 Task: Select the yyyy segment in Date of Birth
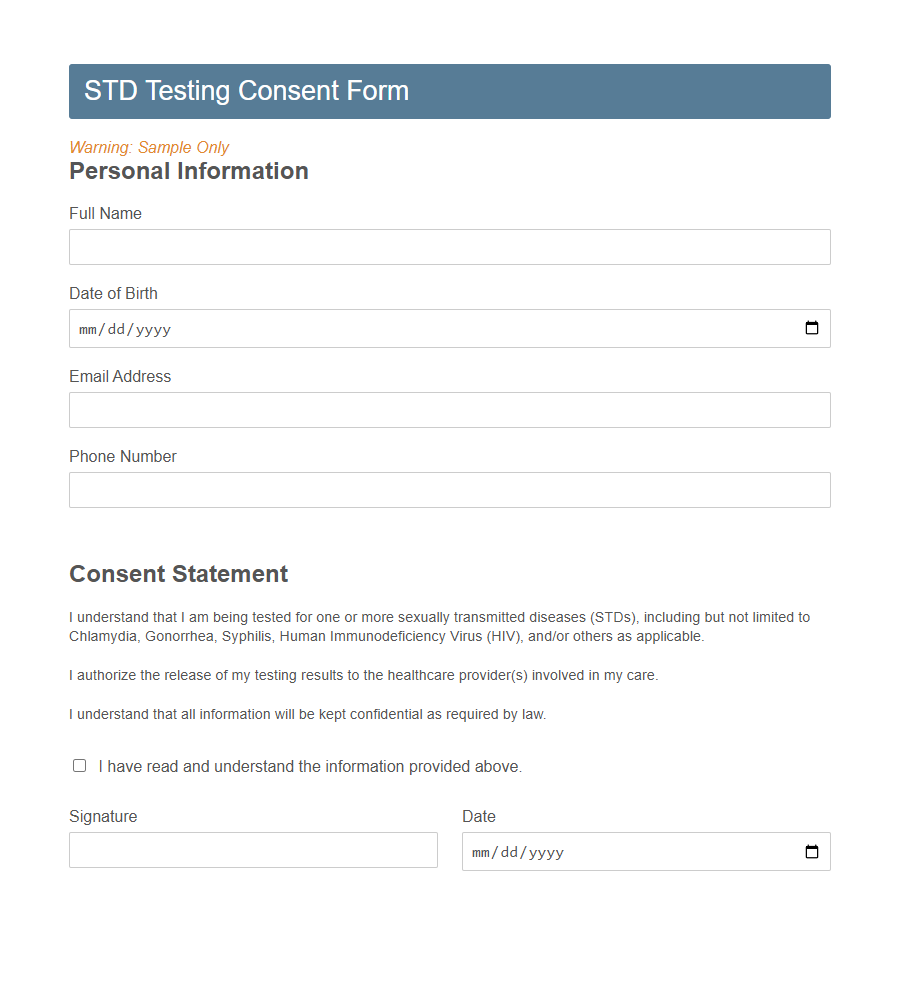[x=152, y=328]
